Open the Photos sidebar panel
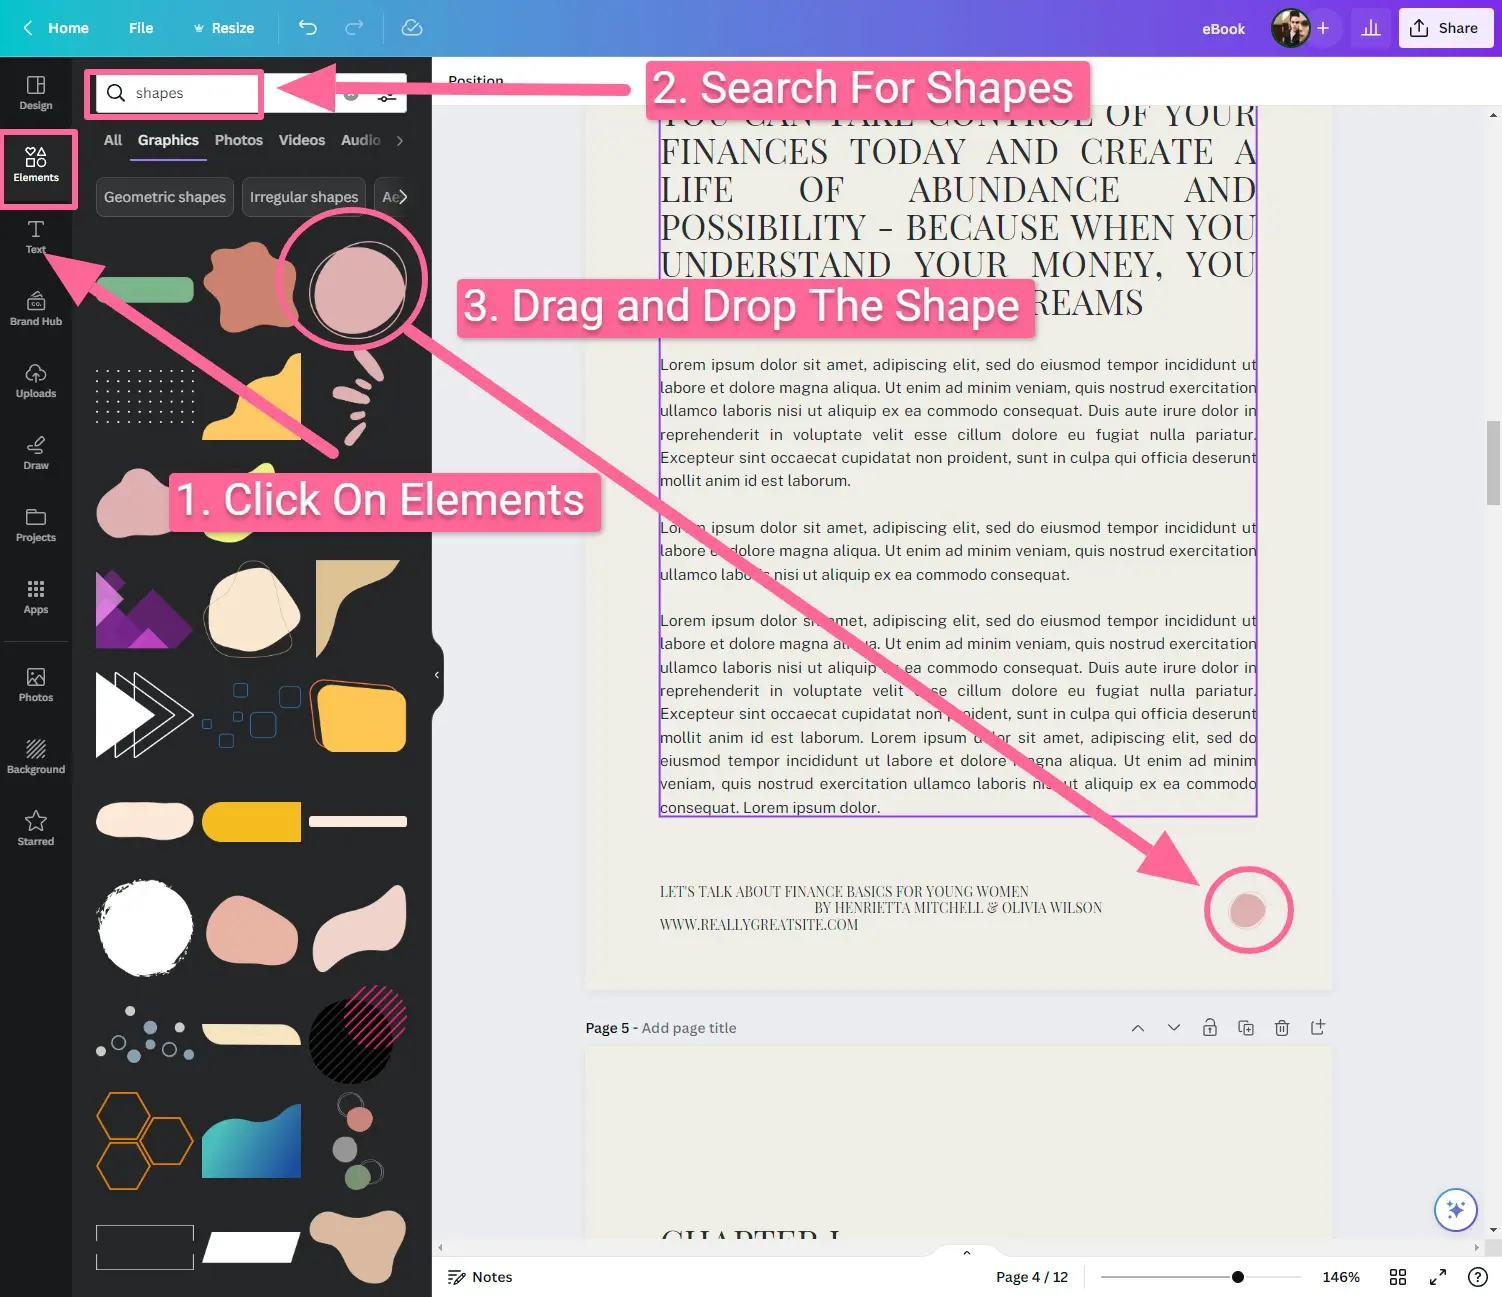The image size is (1502, 1297). point(36,685)
